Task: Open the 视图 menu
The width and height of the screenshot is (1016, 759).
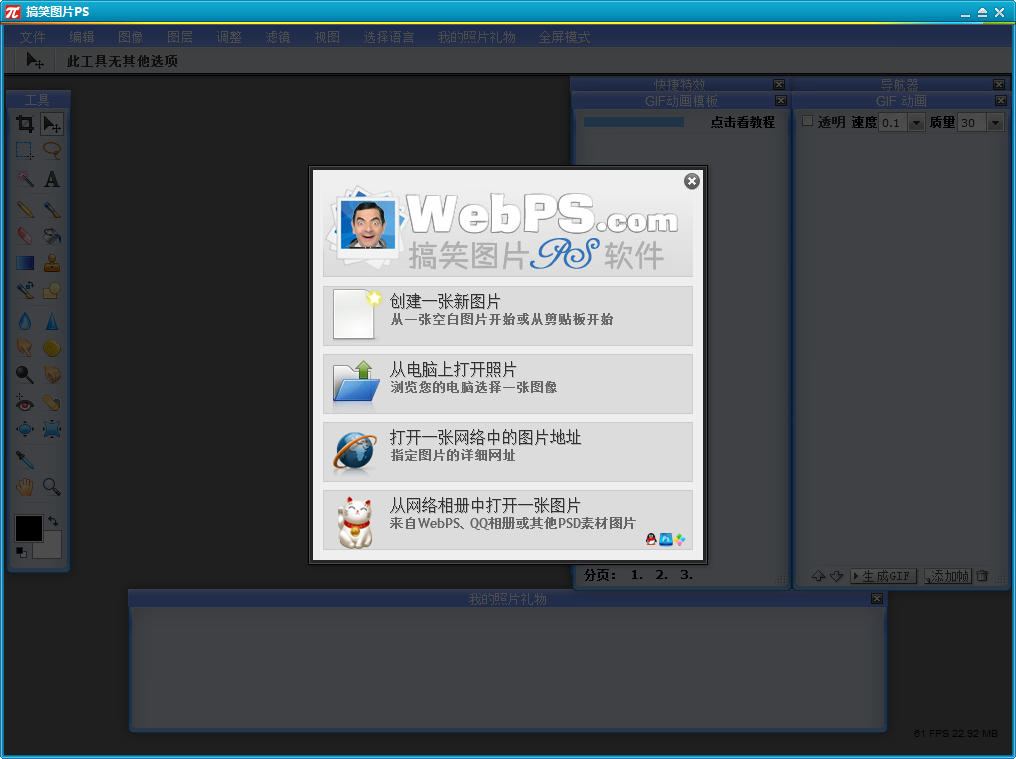Action: [327, 37]
